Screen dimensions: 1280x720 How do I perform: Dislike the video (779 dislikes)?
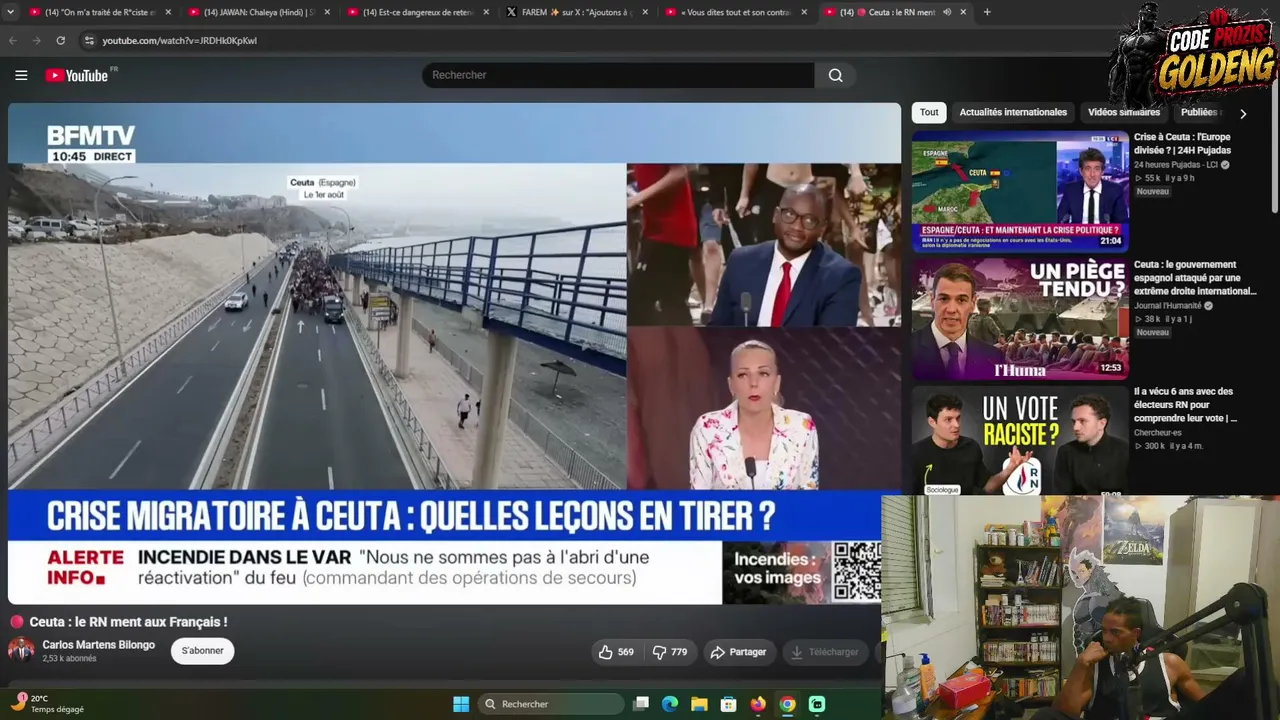670,652
